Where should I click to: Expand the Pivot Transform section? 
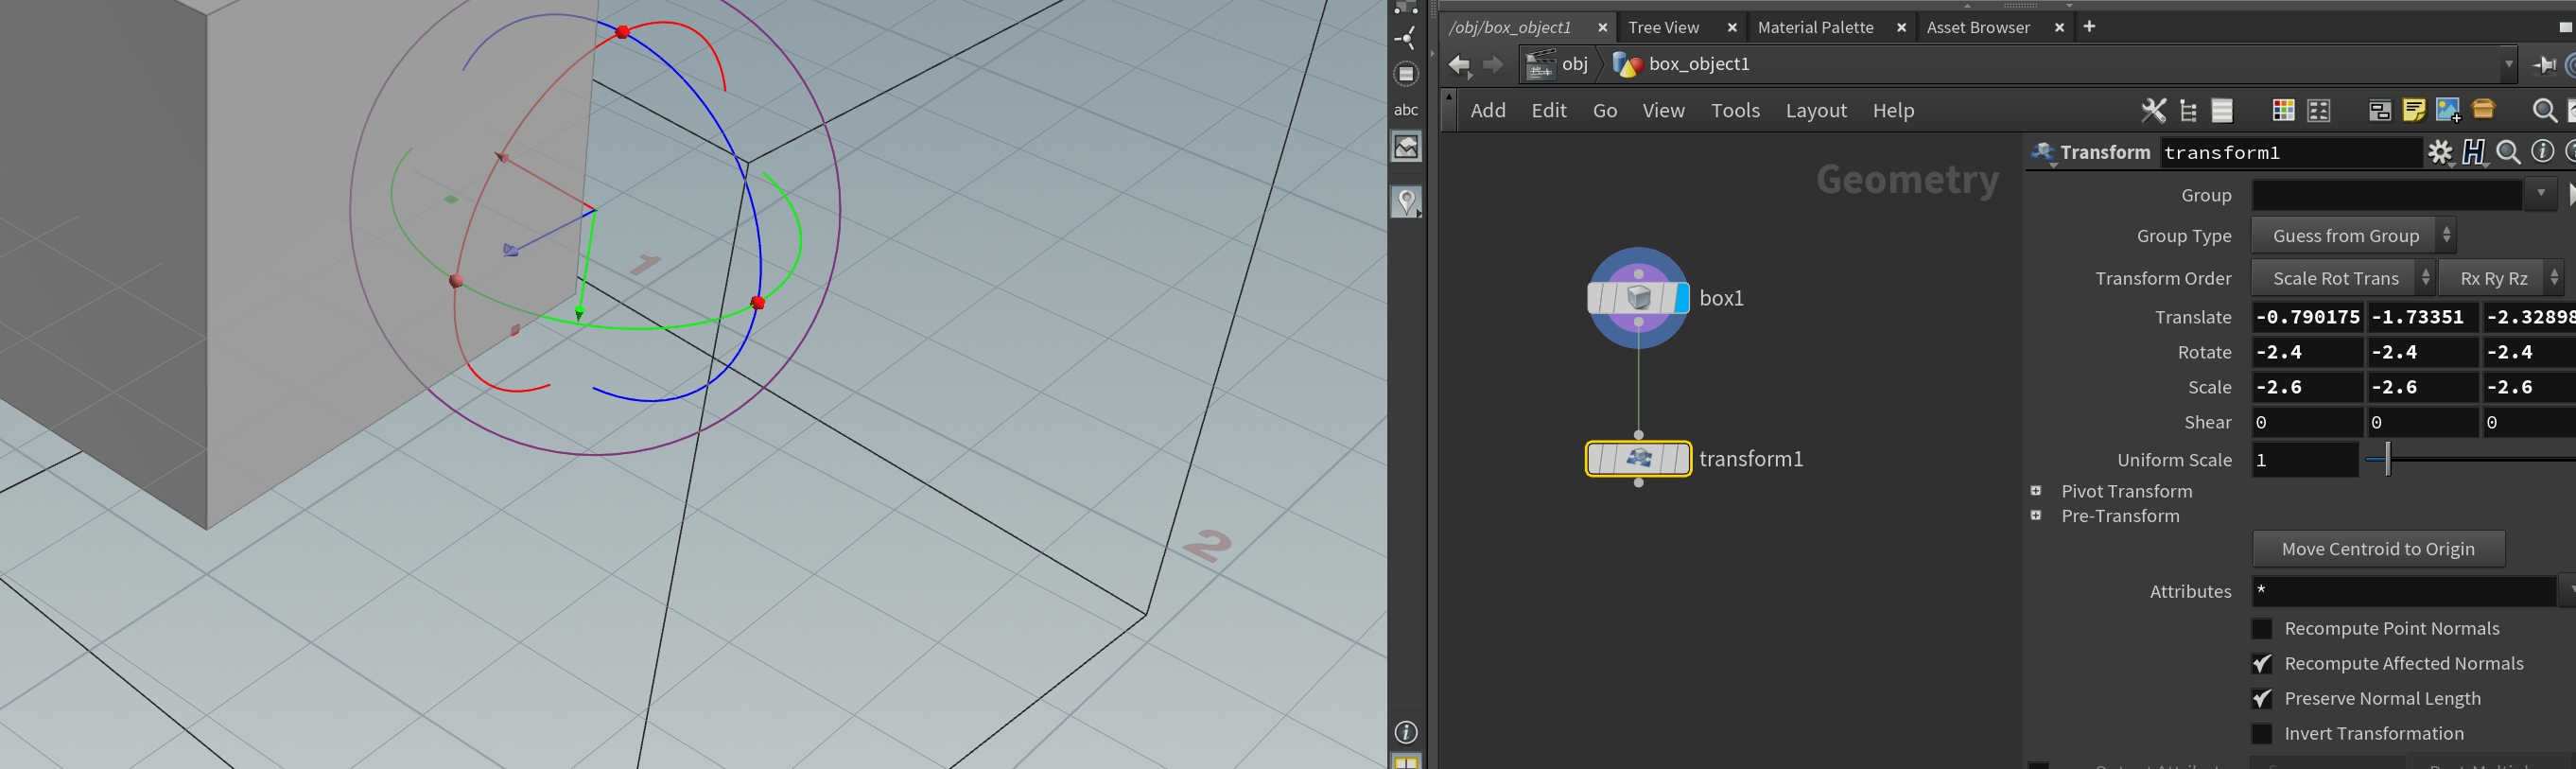(2036, 491)
